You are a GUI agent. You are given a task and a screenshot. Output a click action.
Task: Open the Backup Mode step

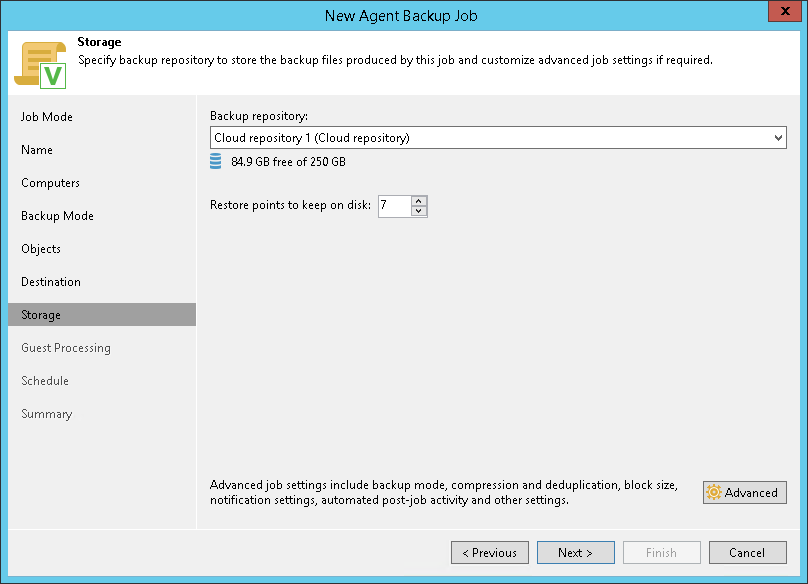pos(57,216)
